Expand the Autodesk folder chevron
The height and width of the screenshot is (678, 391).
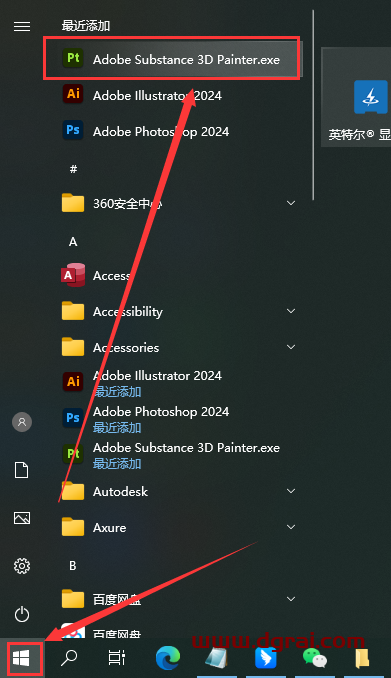click(291, 491)
